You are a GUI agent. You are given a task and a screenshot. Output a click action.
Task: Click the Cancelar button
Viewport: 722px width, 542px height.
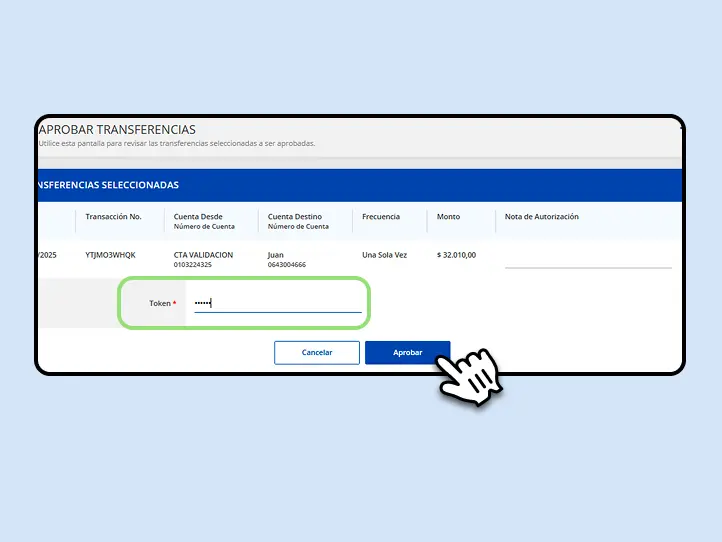(317, 352)
